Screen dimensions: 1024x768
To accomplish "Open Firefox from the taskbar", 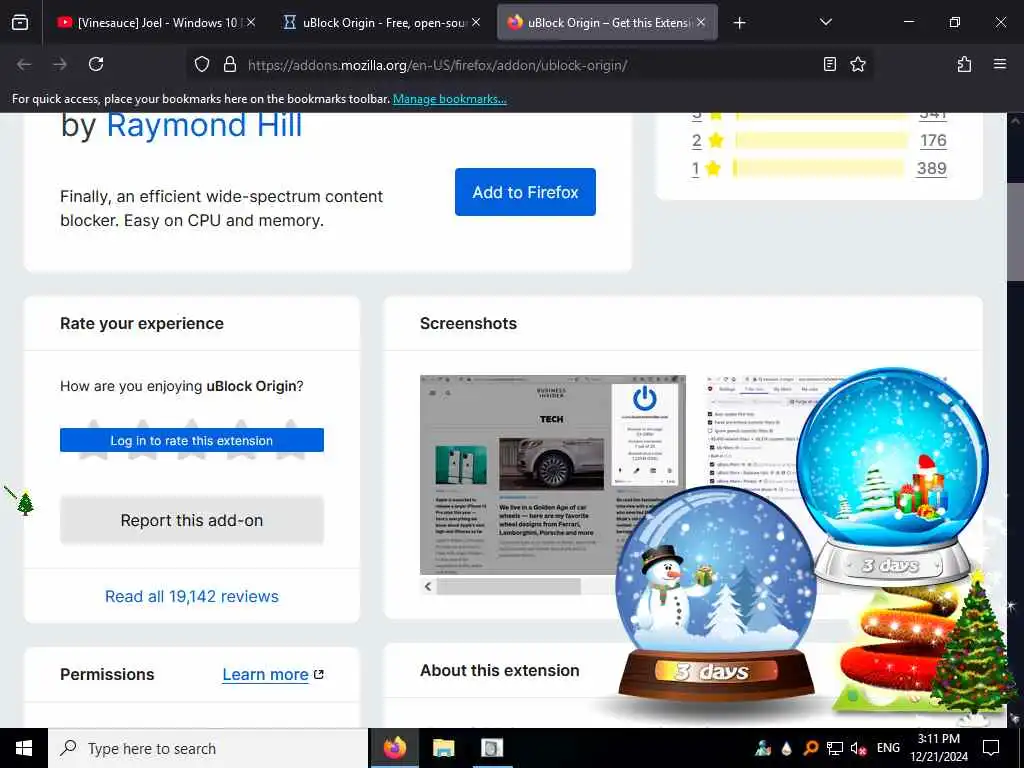I will (395, 748).
